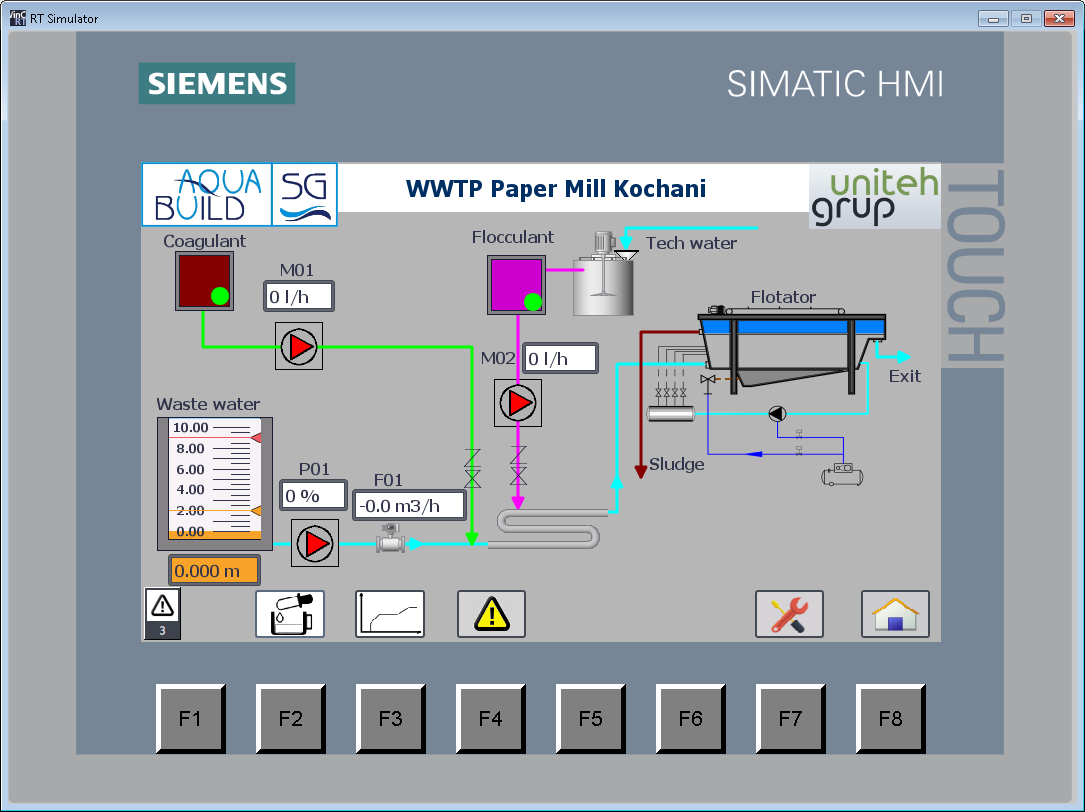Click the Exit label
The width and height of the screenshot is (1085, 812).
(x=904, y=376)
